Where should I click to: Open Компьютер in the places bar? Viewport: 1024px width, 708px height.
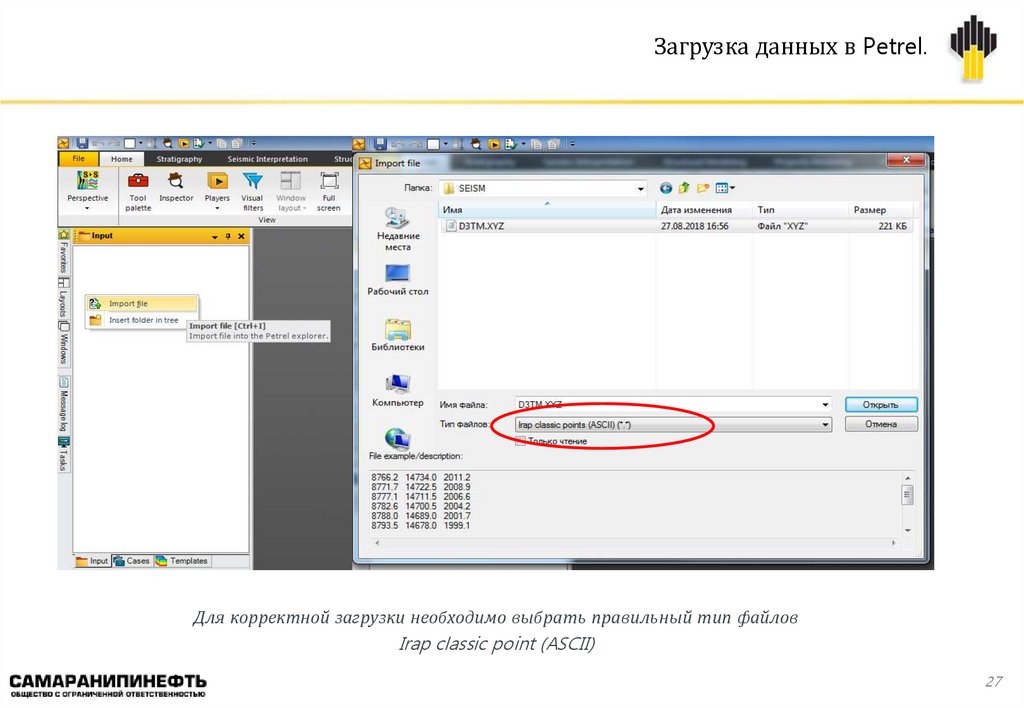[x=398, y=391]
